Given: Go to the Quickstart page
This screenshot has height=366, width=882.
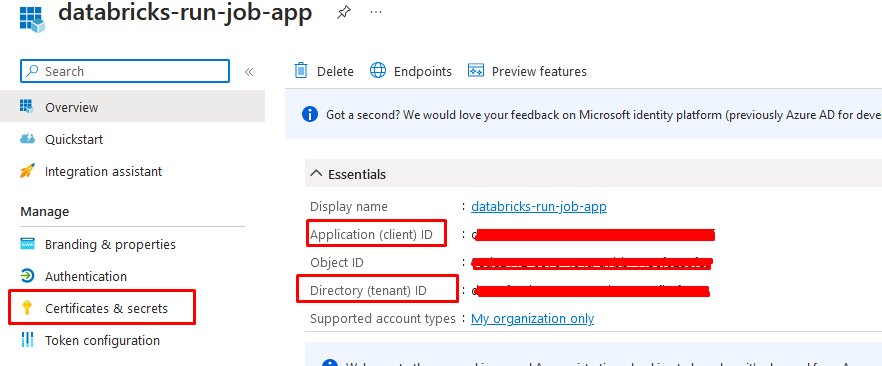Looking at the screenshot, I should 74,139.
